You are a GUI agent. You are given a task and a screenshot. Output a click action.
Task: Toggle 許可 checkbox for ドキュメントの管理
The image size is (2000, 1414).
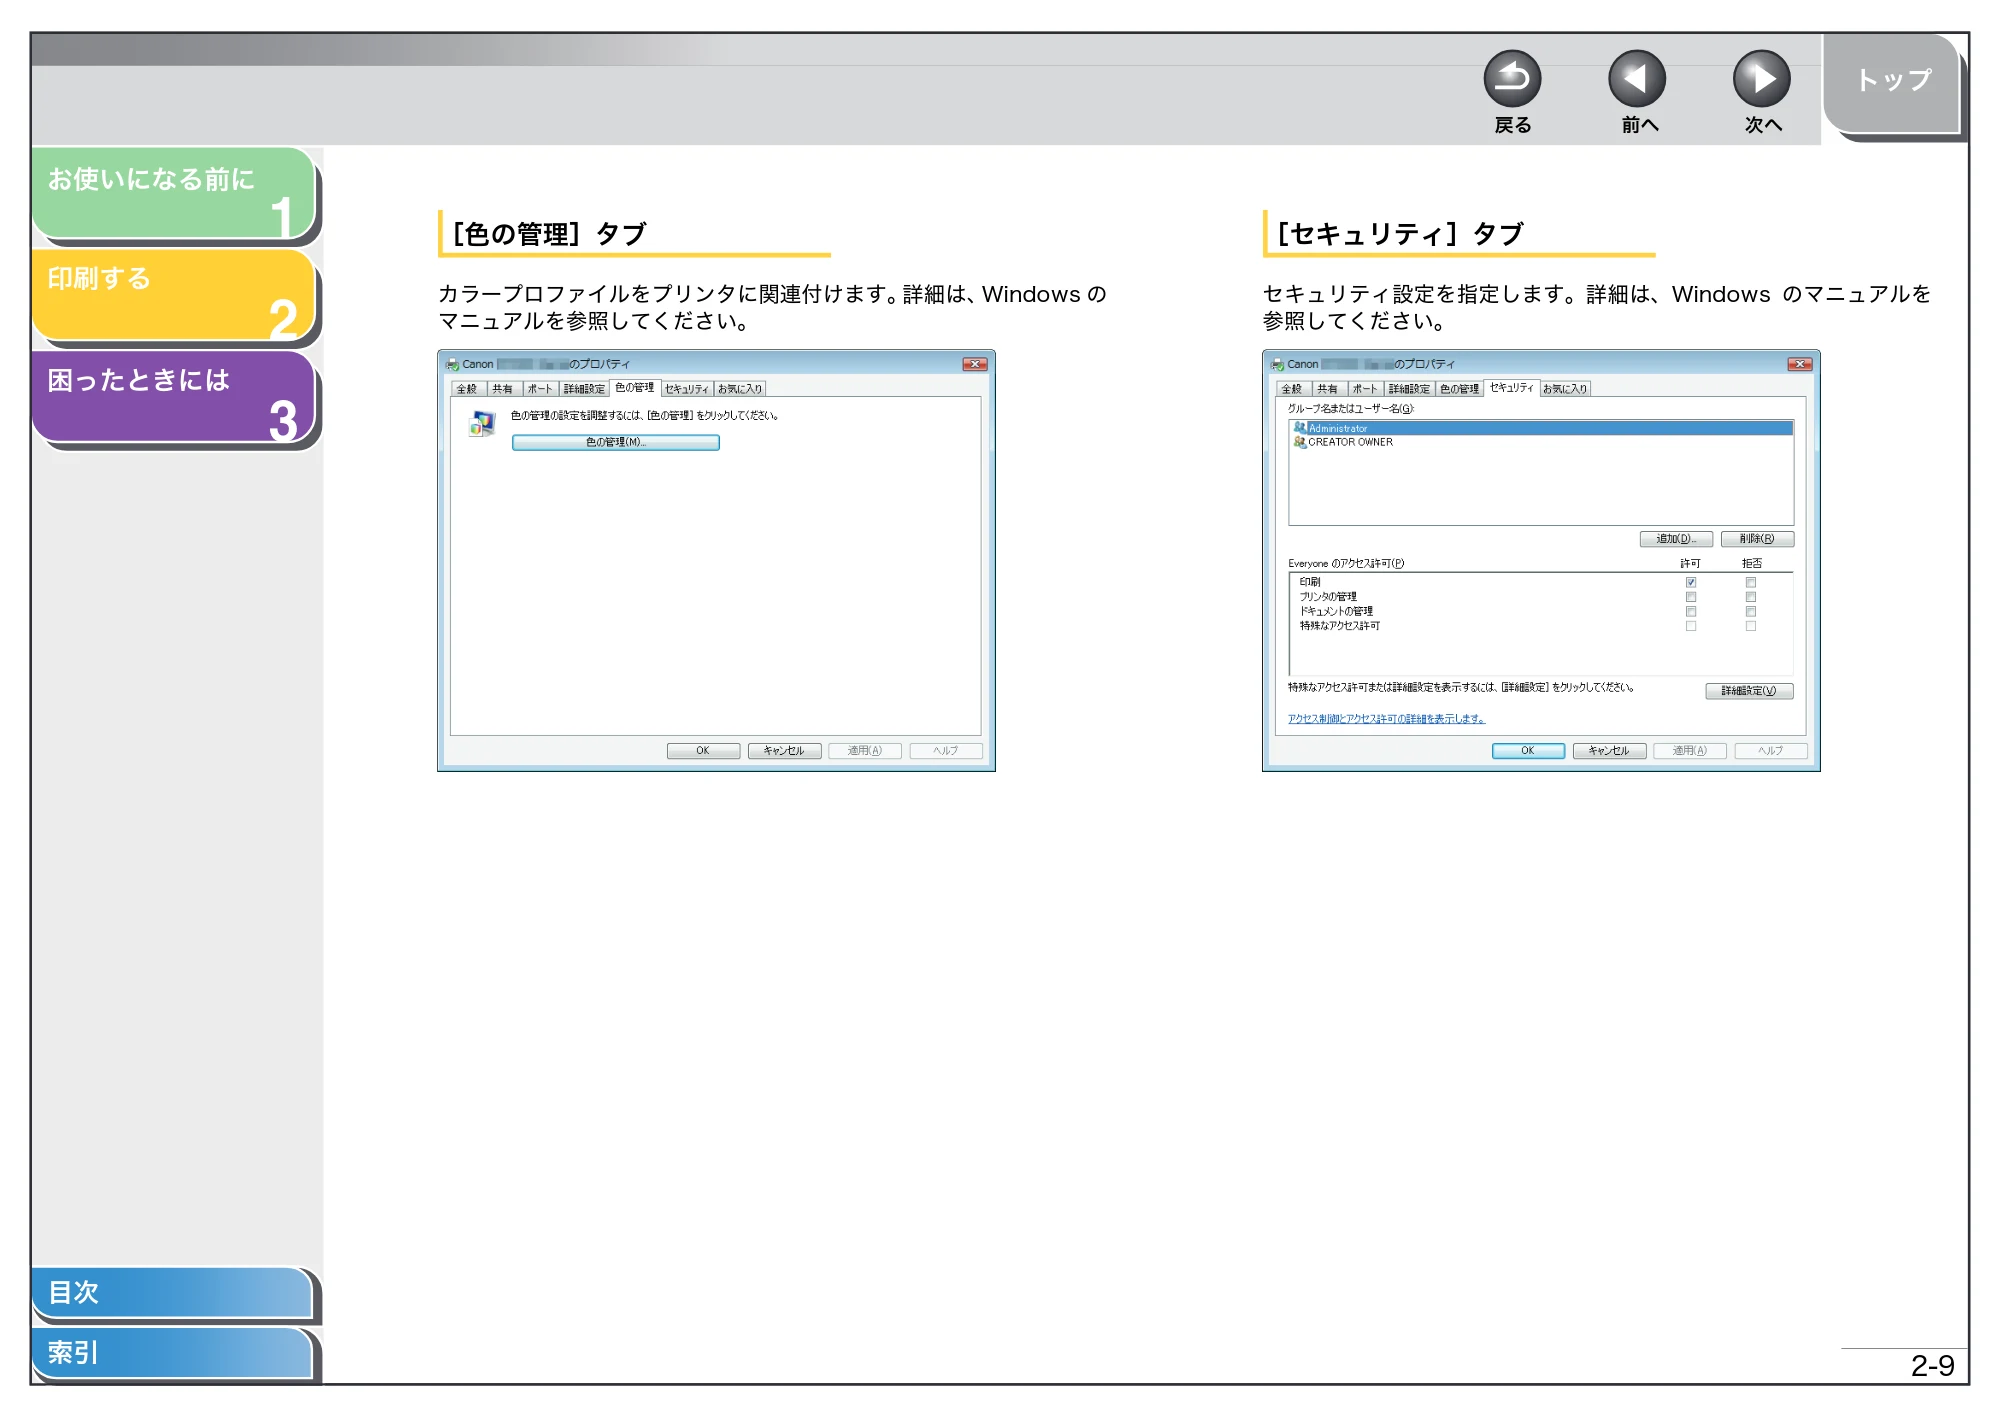click(x=1691, y=611)
